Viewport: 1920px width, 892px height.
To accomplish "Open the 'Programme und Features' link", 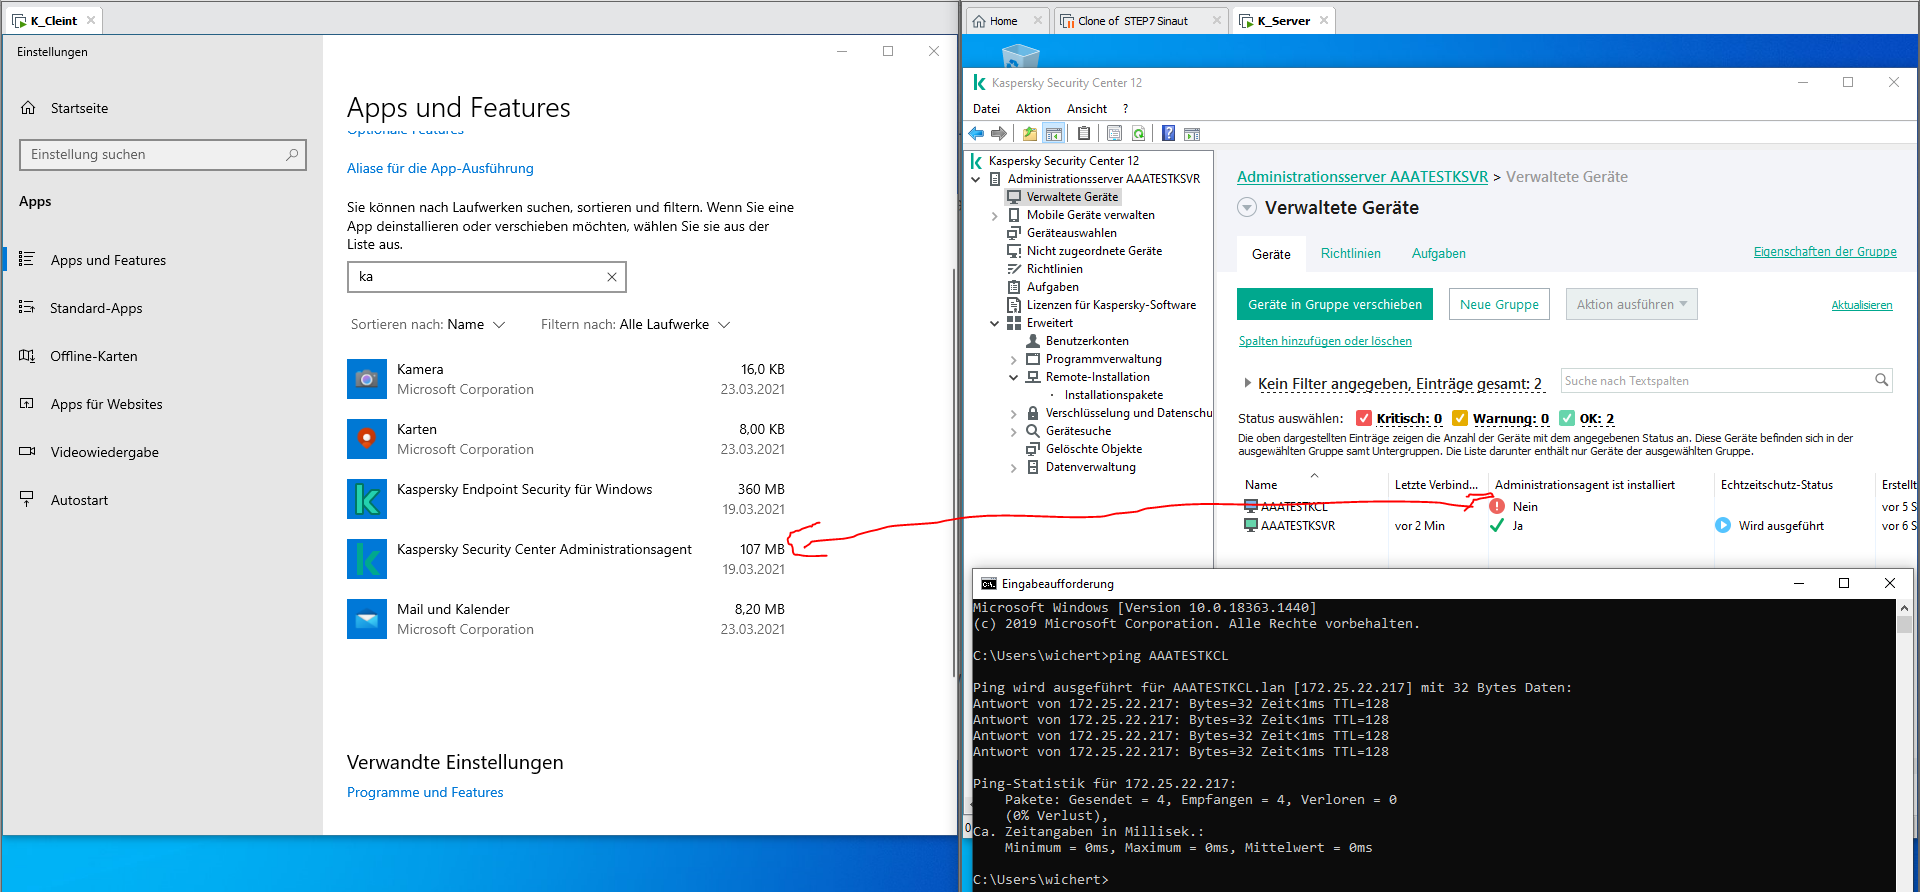I will coord(425,792).
